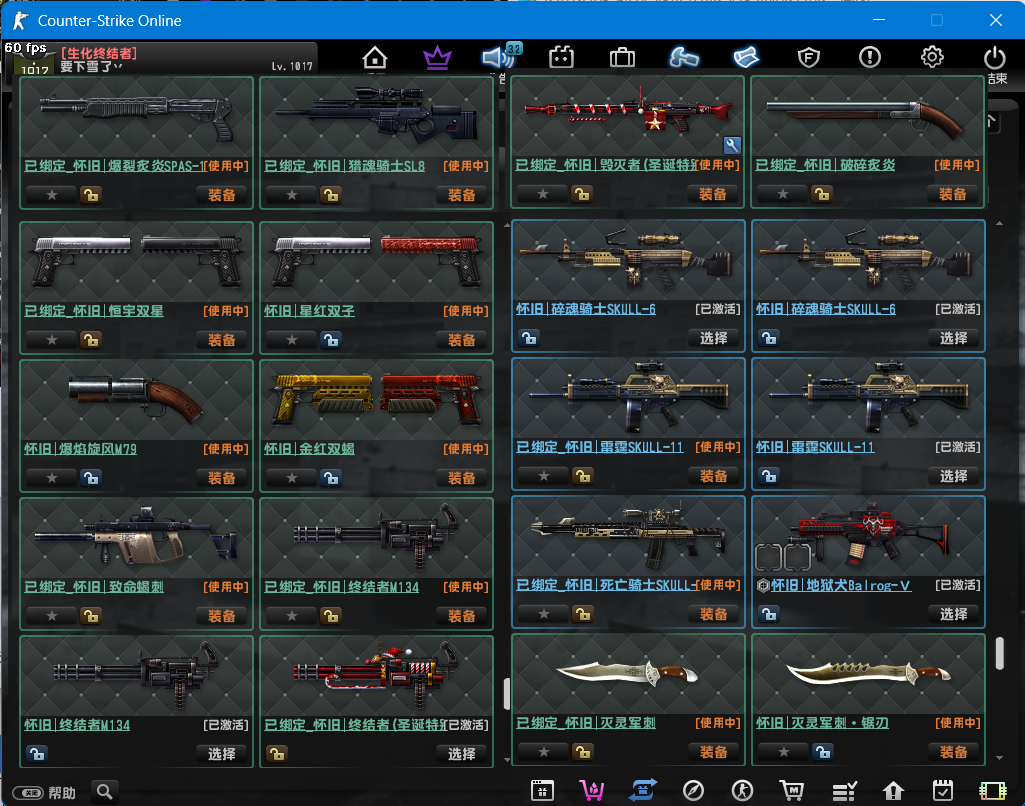
Task: Open the 怀旧|地狱犬Balrog-V name link
Action: click(841, 586)
